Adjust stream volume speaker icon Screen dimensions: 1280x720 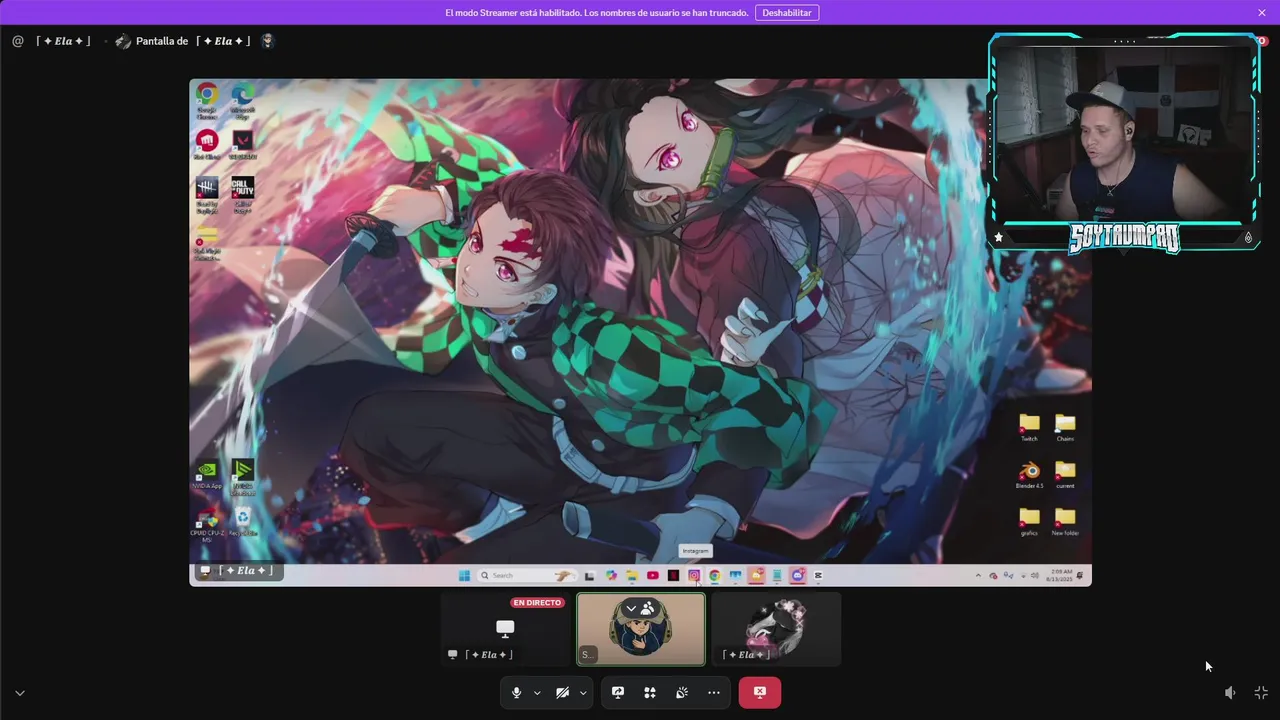[1230, 692]
